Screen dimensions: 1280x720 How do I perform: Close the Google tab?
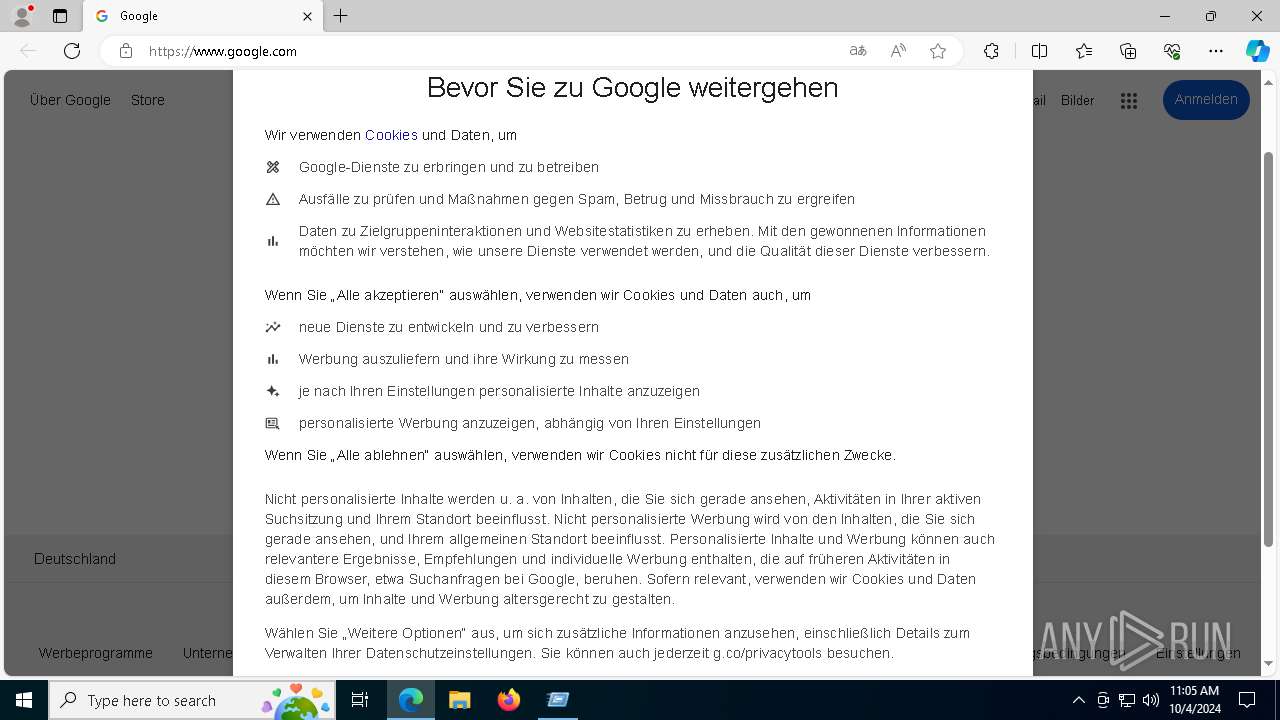[307, 16]
